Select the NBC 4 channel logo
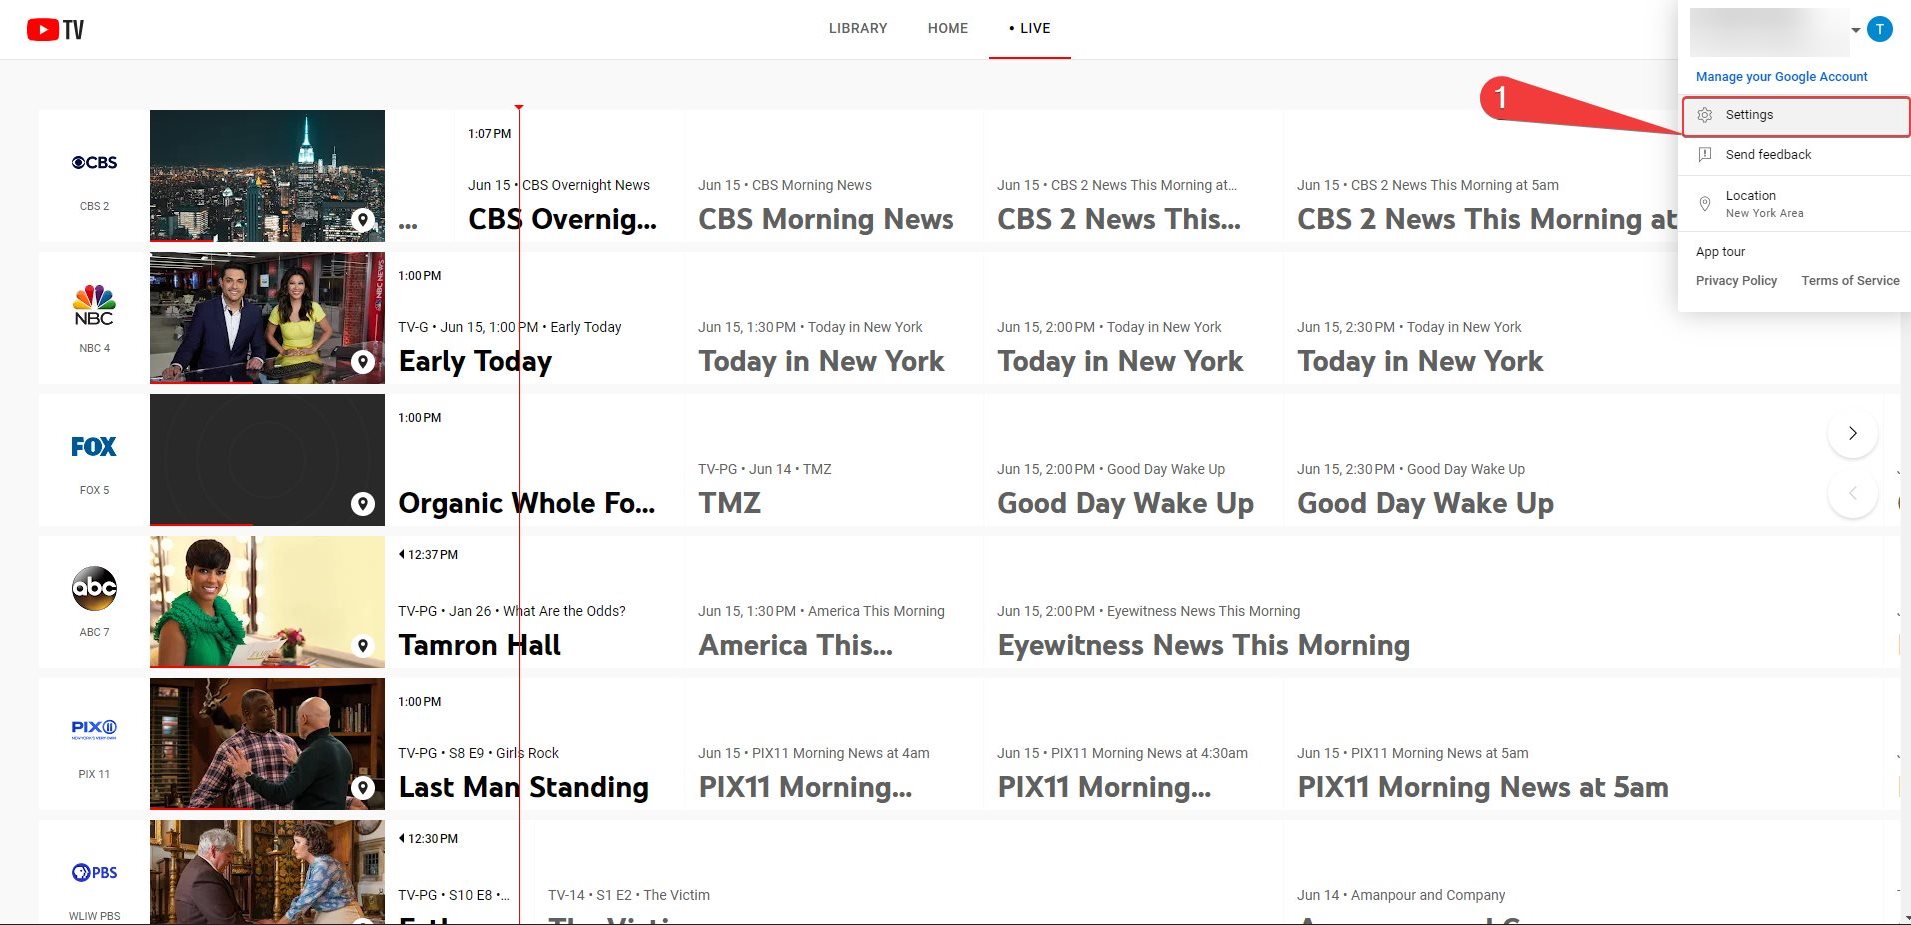 [x=93, y=304]
